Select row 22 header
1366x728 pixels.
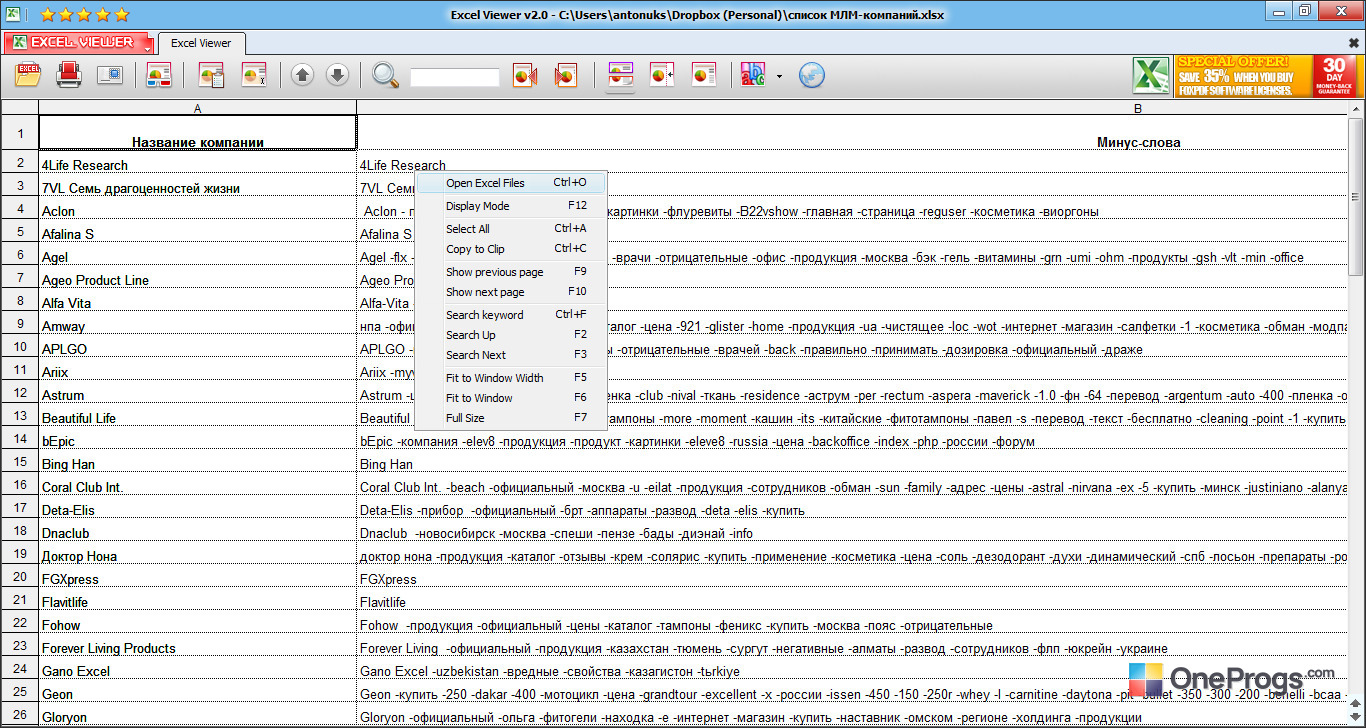pyautogui.click(x=20, y=623)
